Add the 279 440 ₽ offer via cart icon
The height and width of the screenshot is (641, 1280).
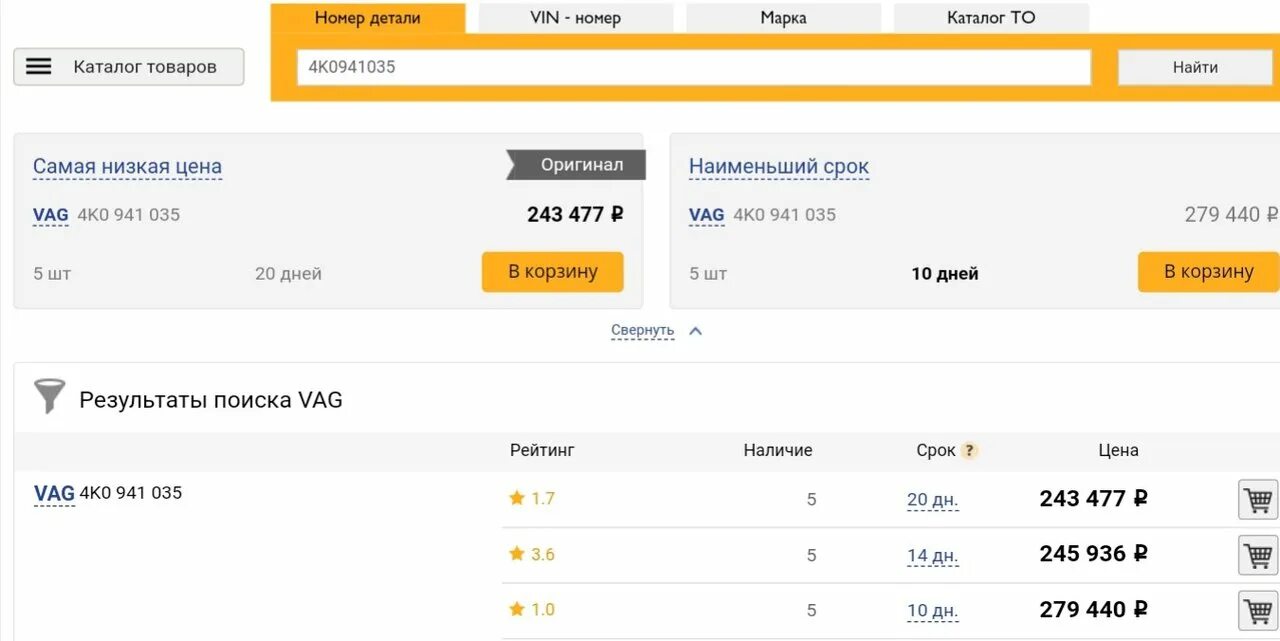point(1258,610)
